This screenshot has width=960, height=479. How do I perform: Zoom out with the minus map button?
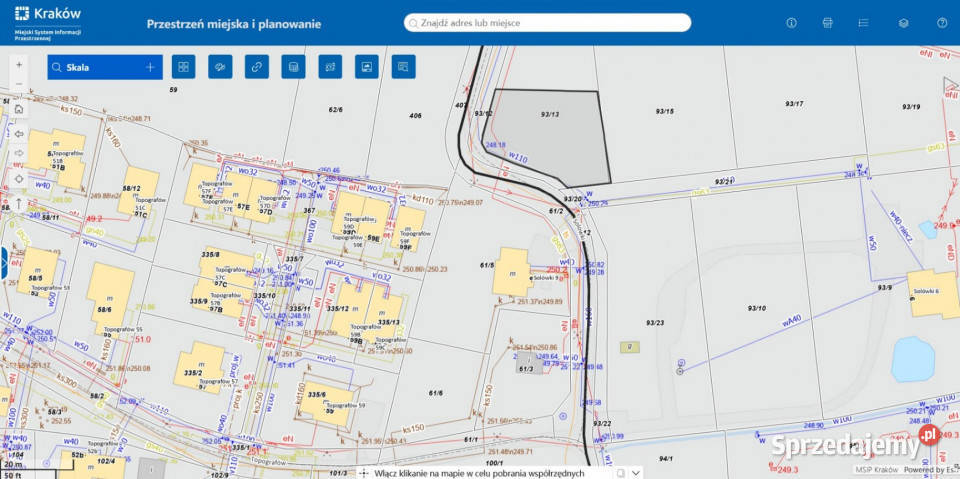19,84
